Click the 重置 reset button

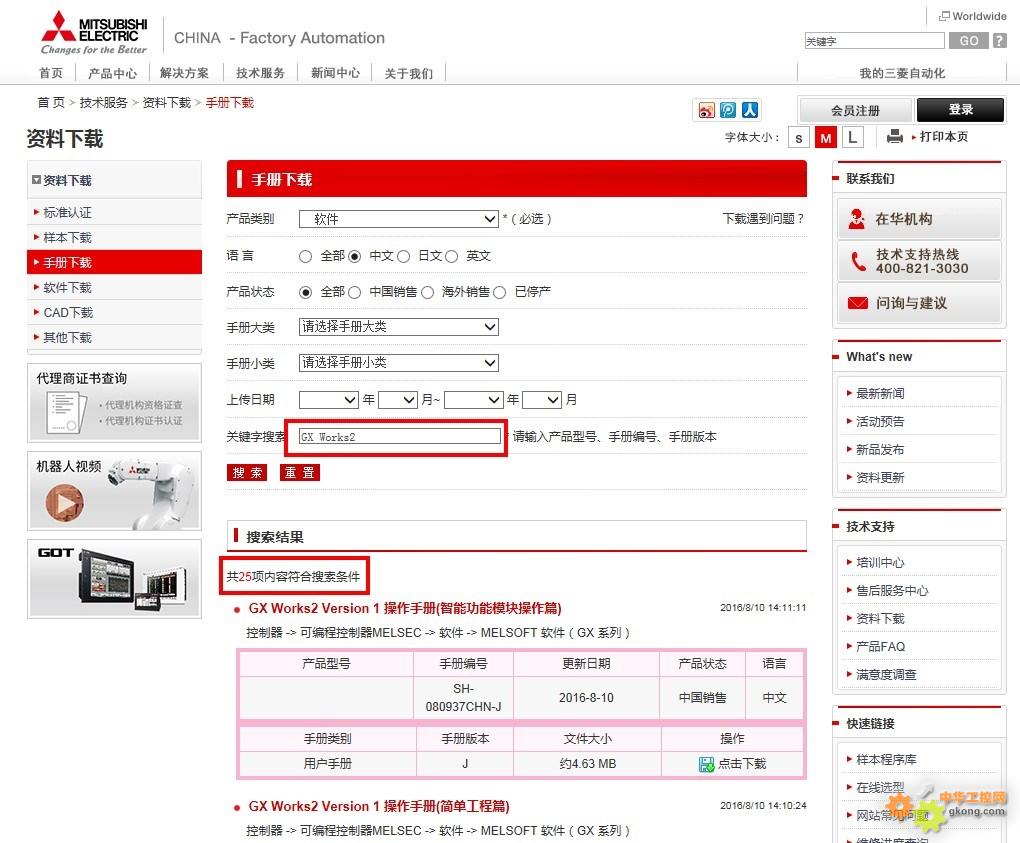coord(300,472)
